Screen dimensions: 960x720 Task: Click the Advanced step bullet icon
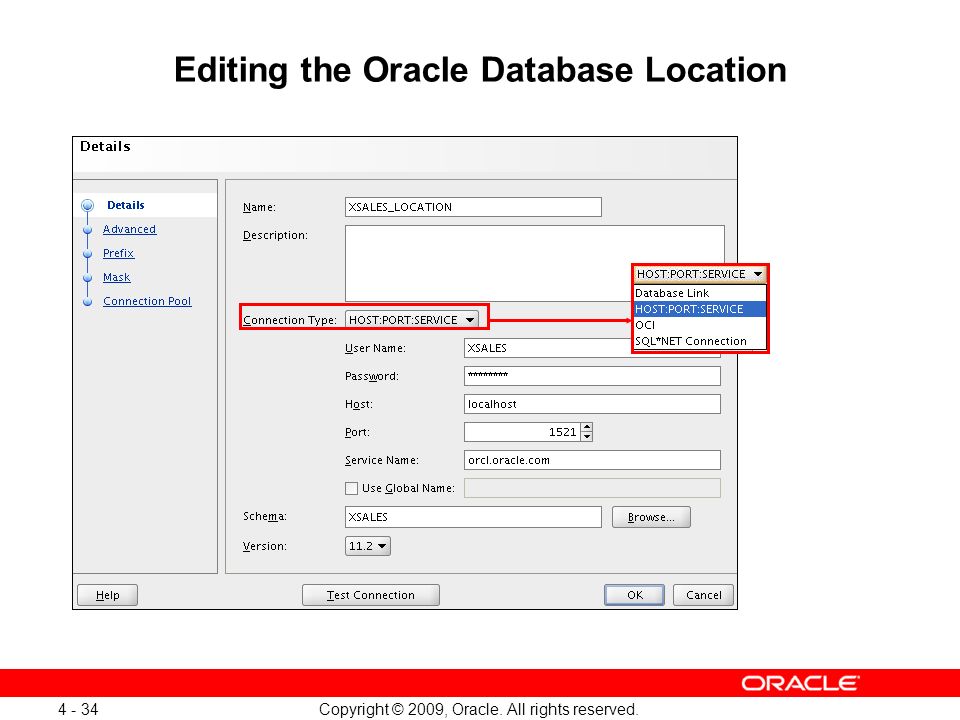pos(88,230)
